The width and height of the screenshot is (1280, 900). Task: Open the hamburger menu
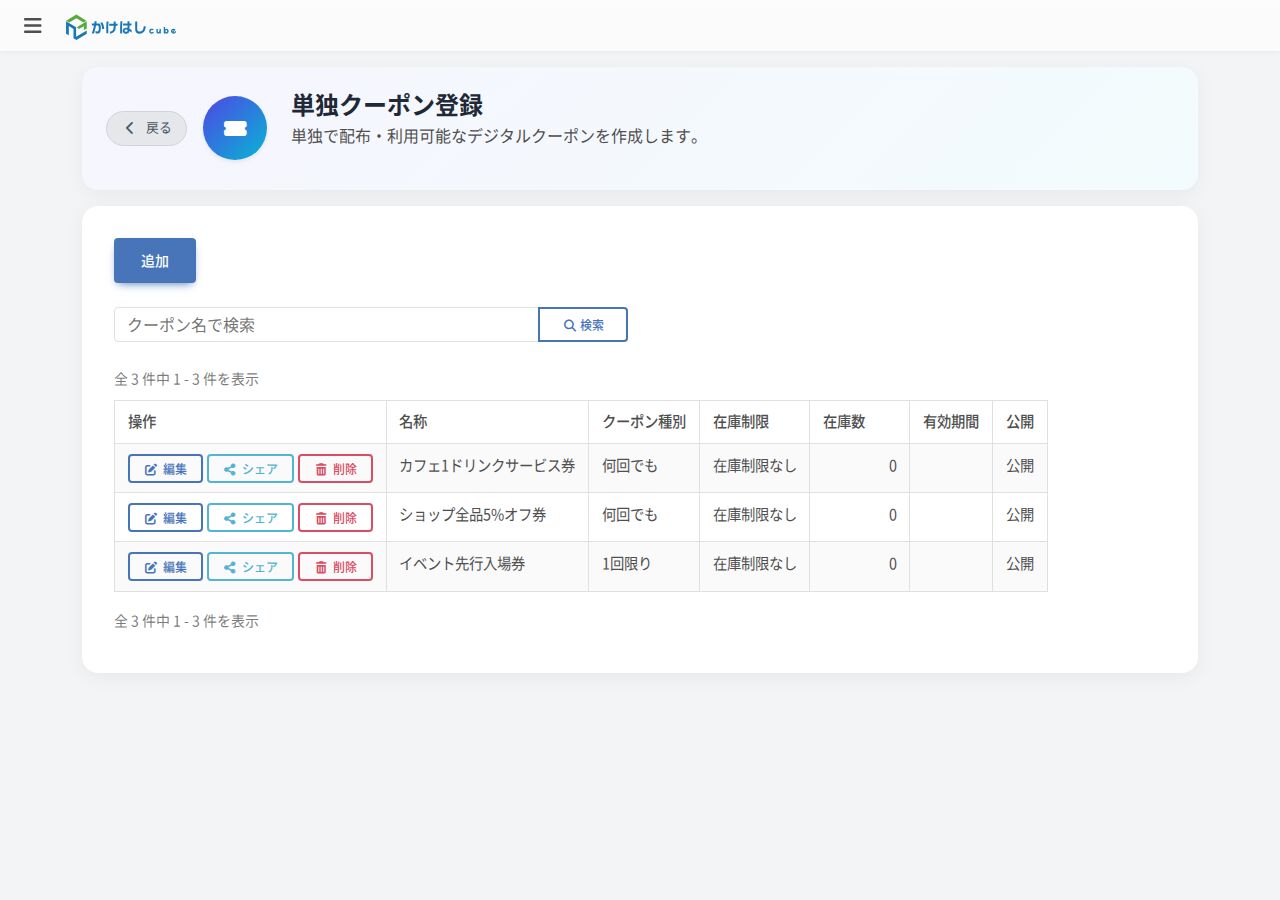[x=33, y=26]
